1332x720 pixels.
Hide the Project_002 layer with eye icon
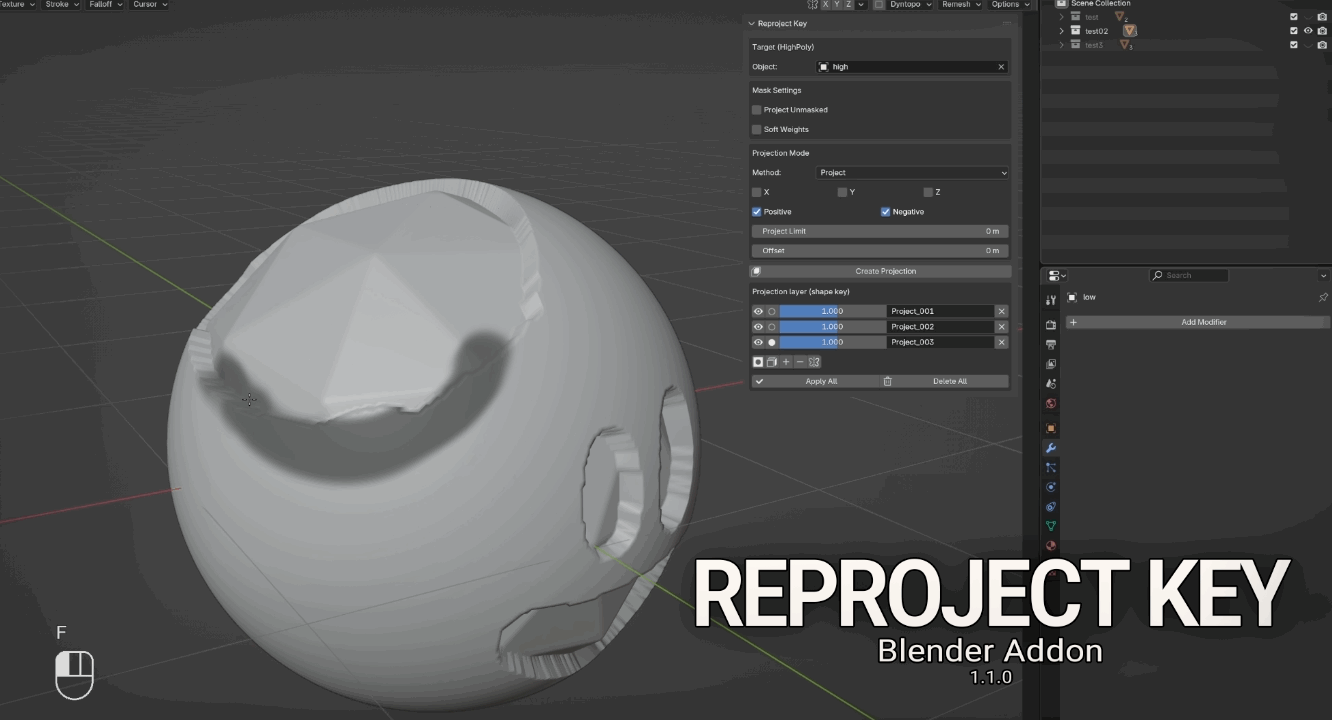click(758, 327)
